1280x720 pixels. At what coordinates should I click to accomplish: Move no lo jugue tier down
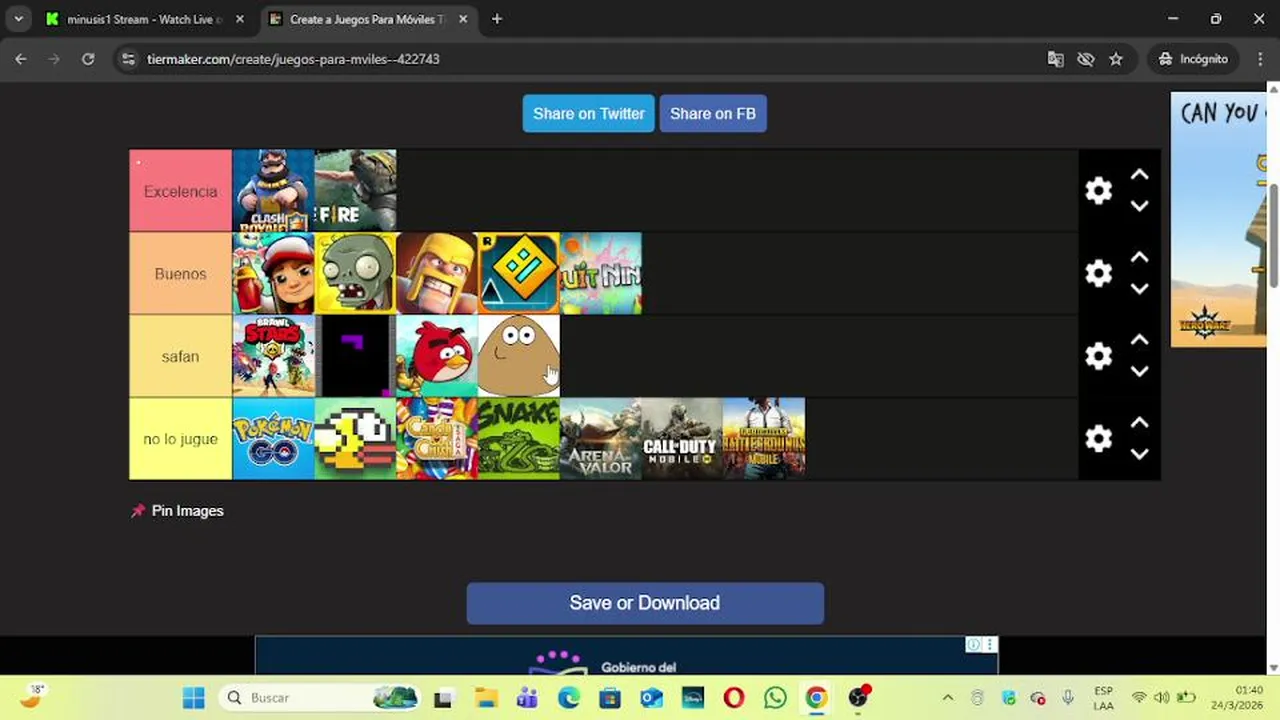click(1139, 454)
